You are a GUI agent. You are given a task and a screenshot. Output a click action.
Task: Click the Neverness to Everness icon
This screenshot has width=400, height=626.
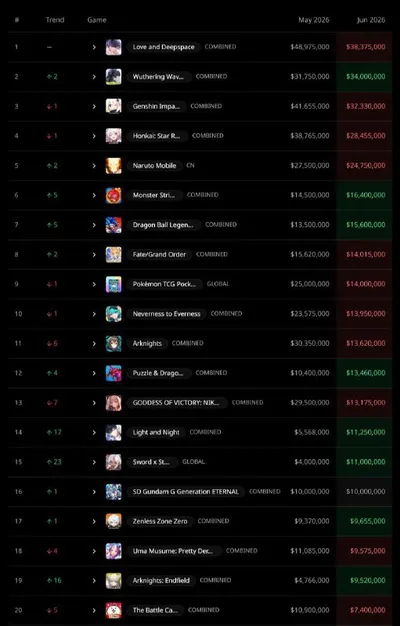click(114, 314)
